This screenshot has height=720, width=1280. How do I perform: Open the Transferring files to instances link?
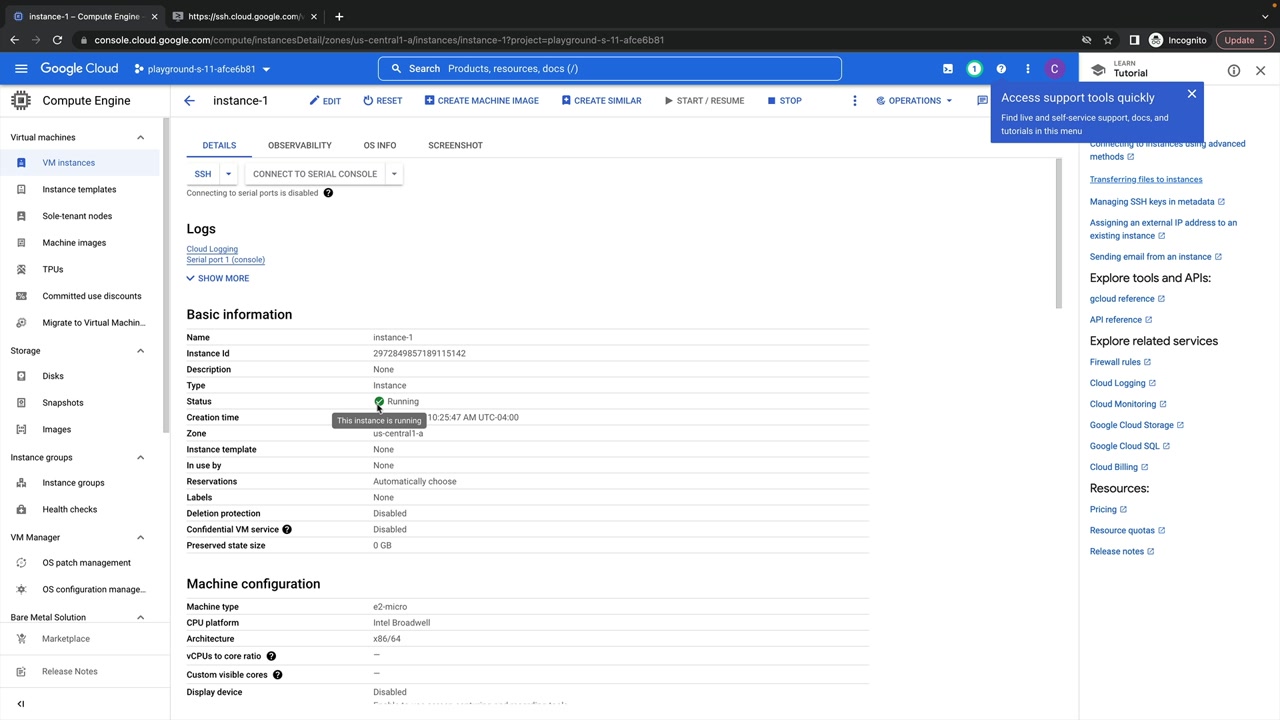click(1146, 180)
